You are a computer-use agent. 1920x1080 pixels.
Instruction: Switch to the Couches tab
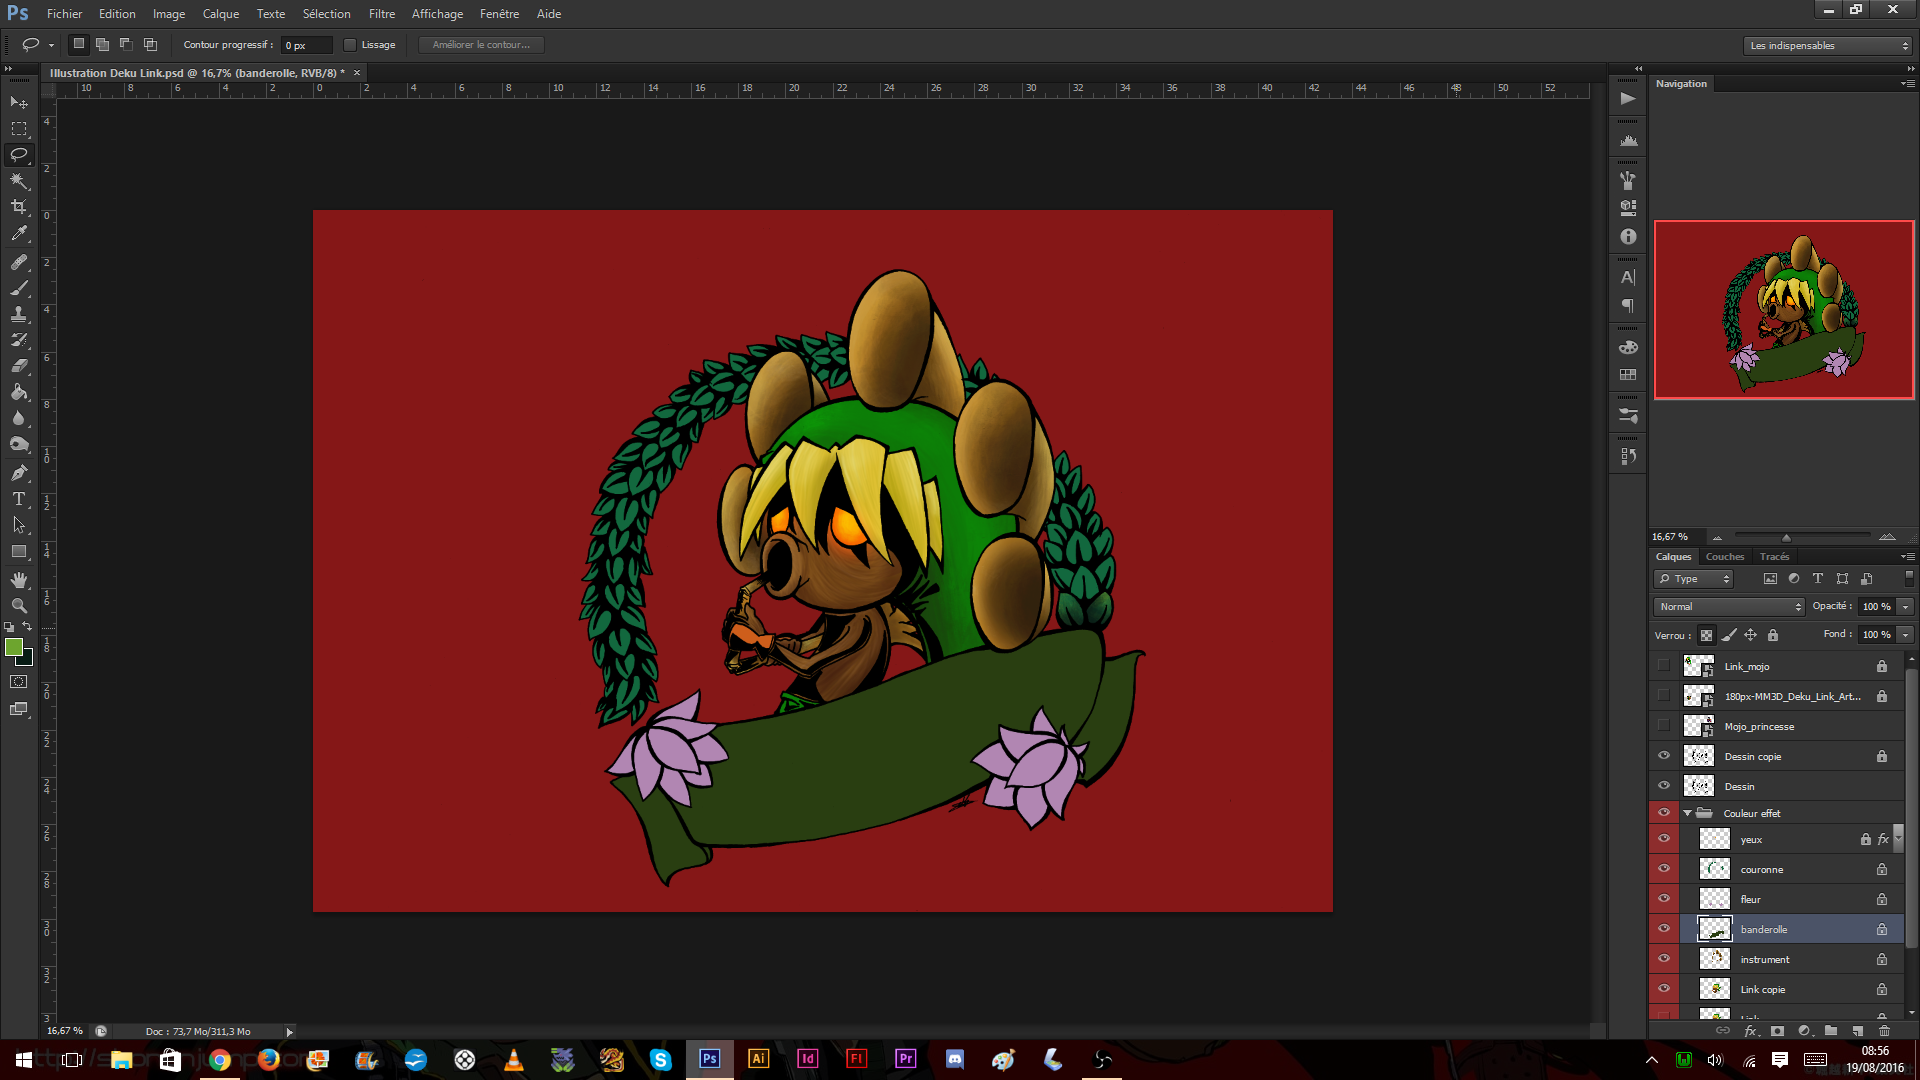(x=1724, y=556)
